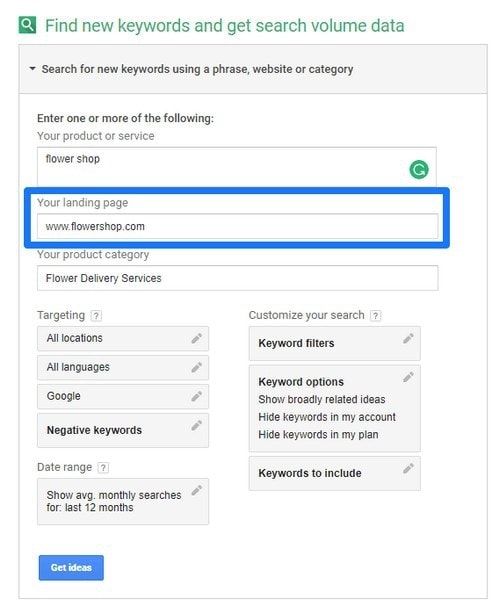
Task: Click pencil icon for Keyword filters
Action: click(408, 339)
